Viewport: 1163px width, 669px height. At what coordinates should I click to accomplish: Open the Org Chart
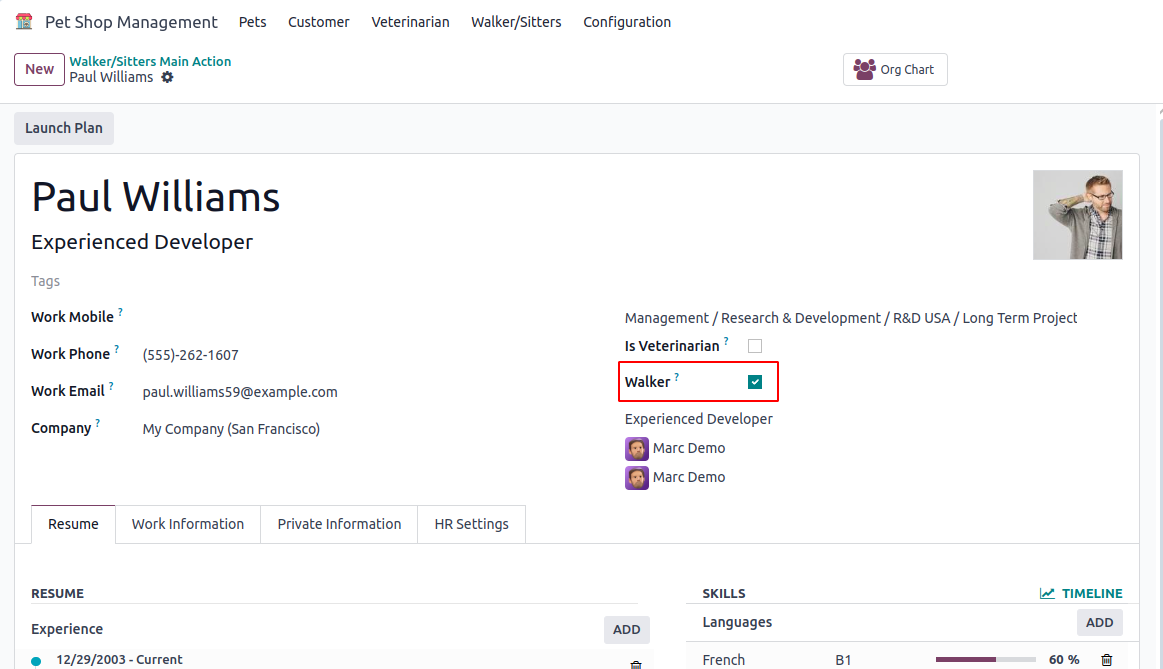click(895, 69)
